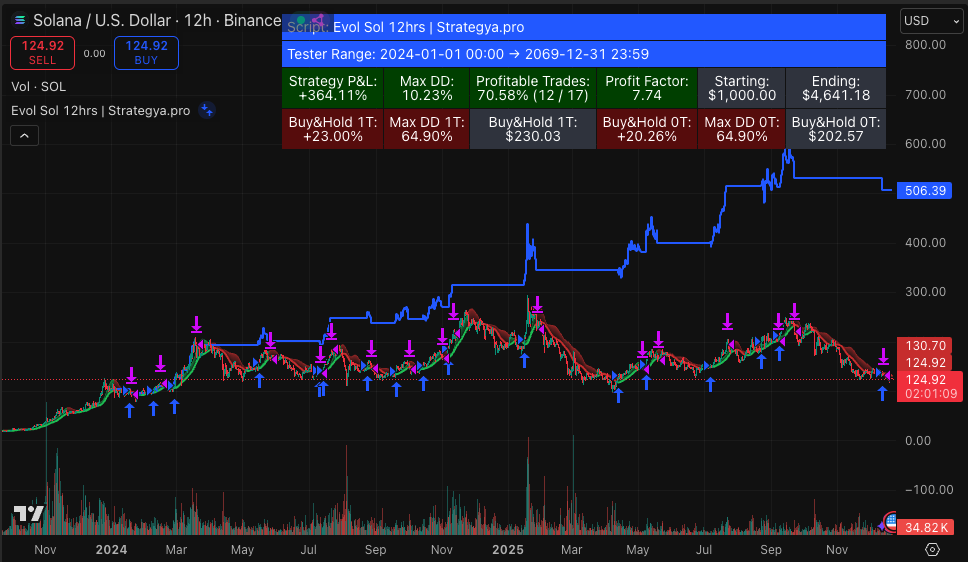
Task: Click the Profitable Trades 70.58% cell
Action: 533,88
